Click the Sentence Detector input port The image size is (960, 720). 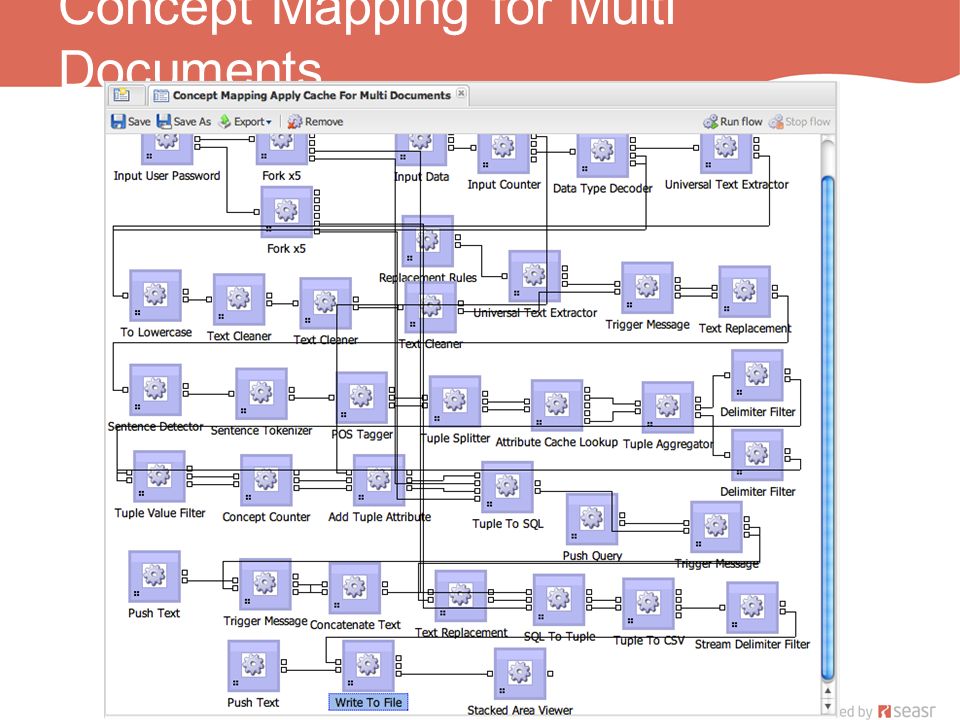(125, 389)
